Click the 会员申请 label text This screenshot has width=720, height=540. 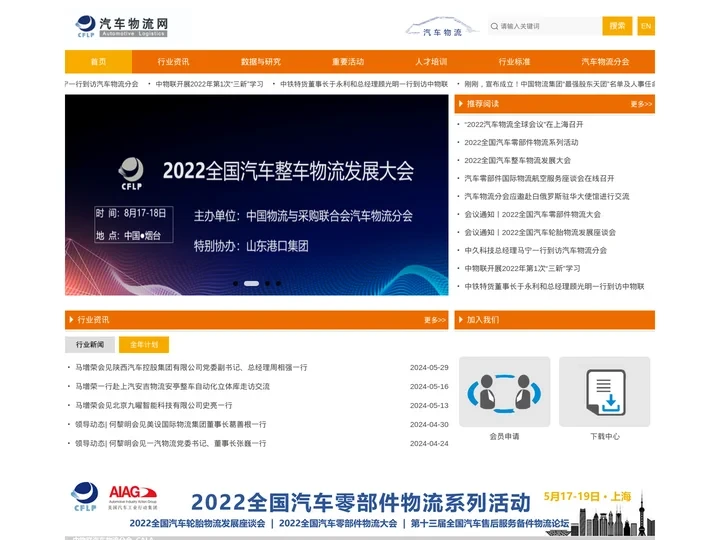[x=504, y=436]
